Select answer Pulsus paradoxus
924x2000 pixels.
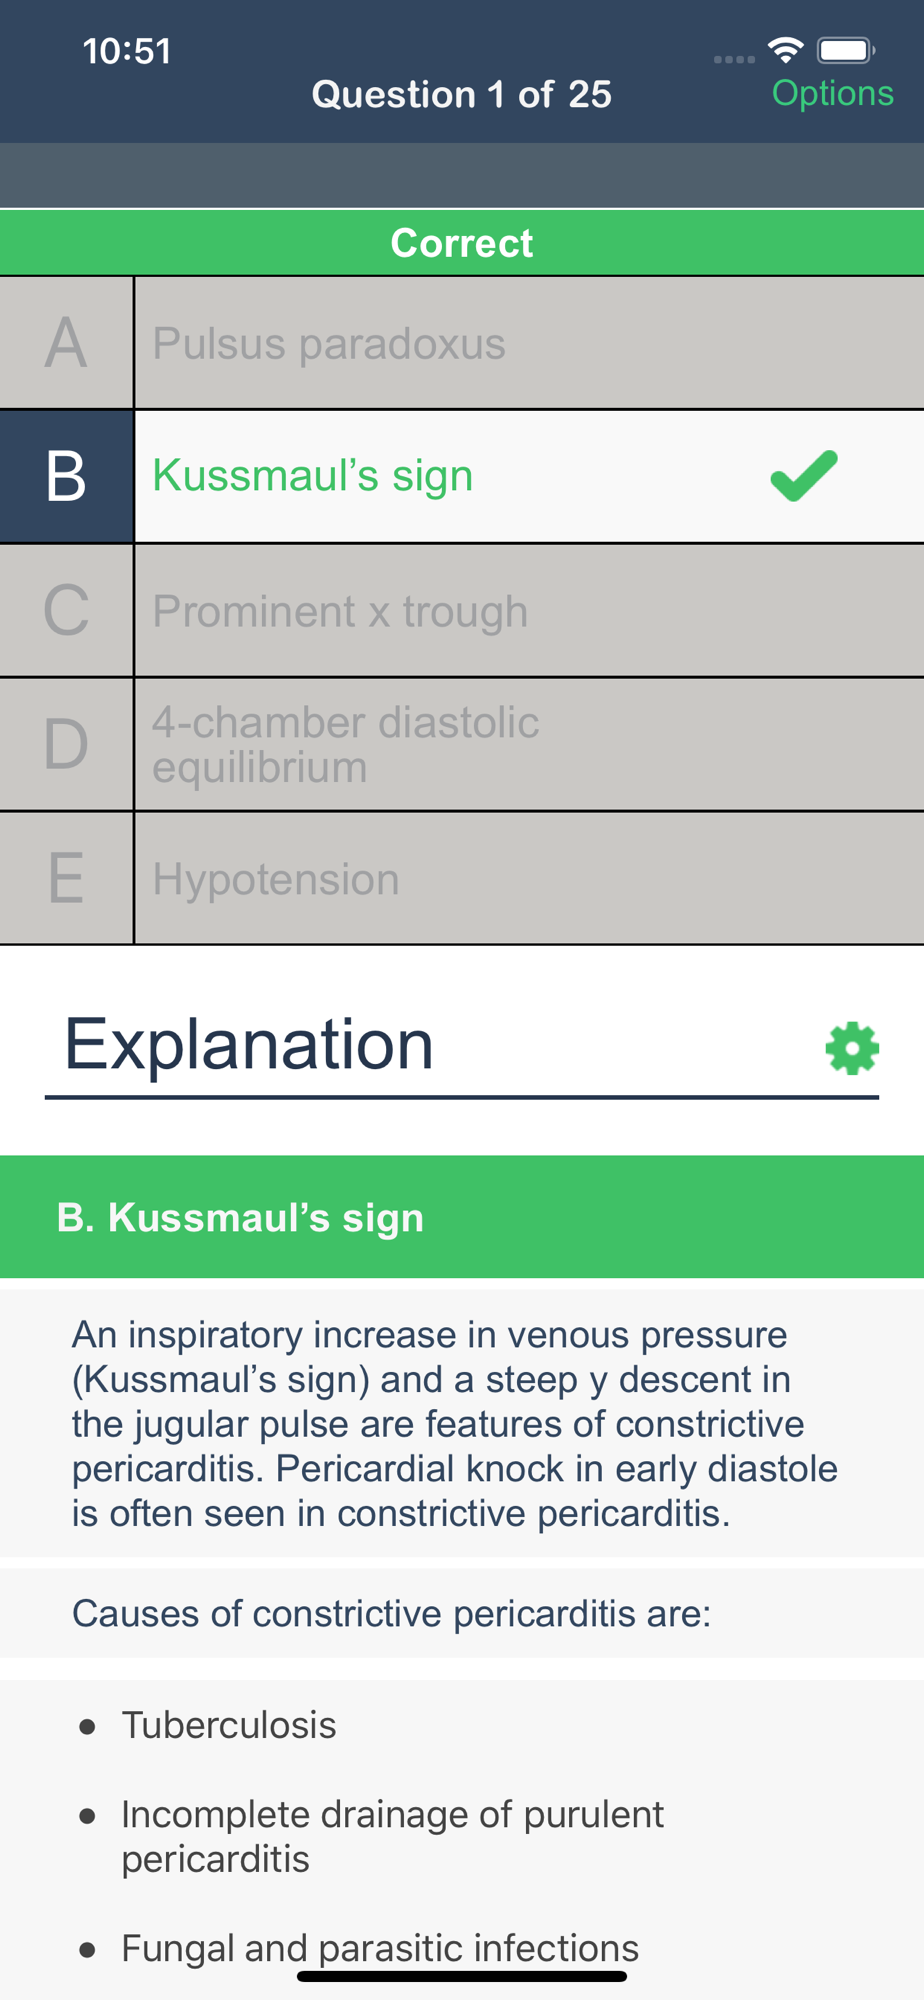[x=329, y=344]
